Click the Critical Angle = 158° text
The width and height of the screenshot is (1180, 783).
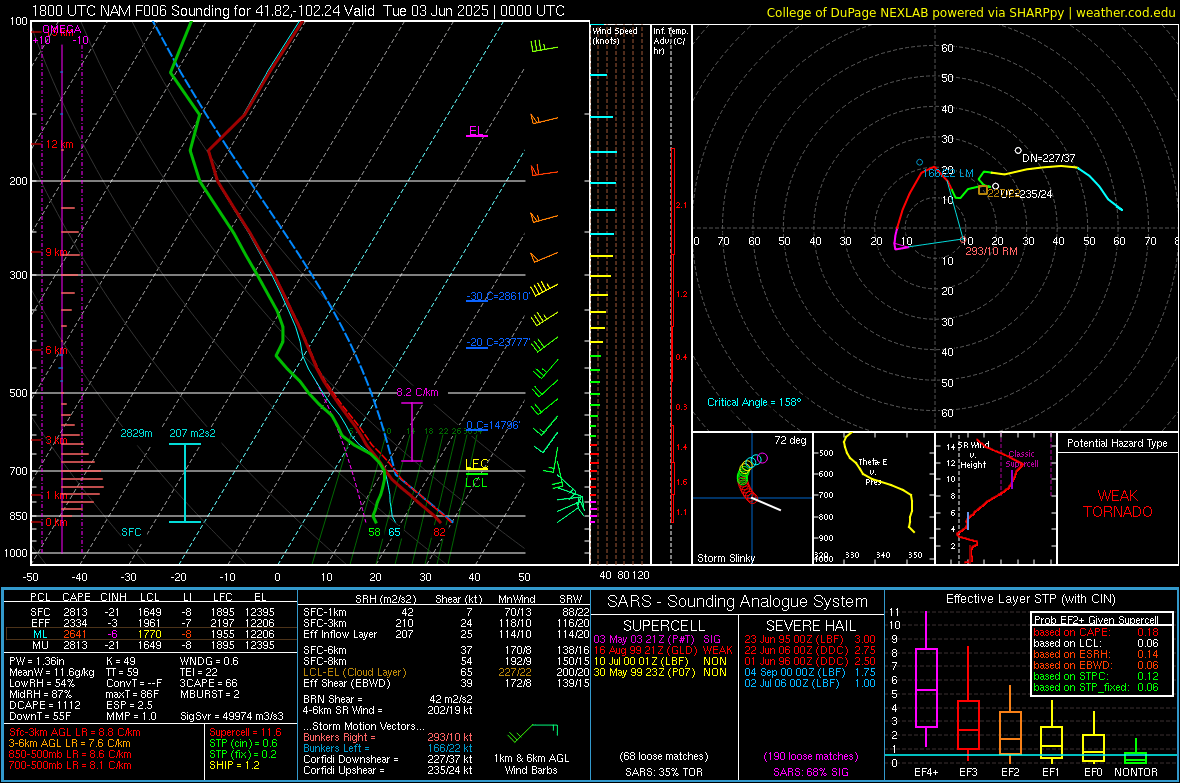pyautogui.click(x=754, y=402)
